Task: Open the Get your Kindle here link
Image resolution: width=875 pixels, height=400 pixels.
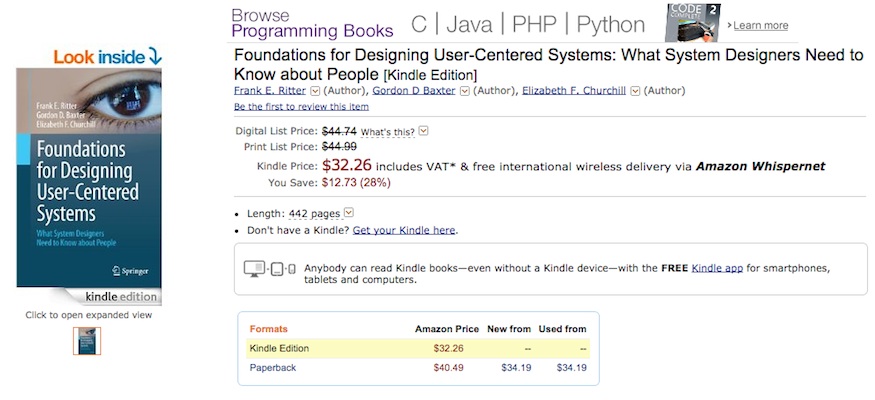Action: [x=404, y=230]
